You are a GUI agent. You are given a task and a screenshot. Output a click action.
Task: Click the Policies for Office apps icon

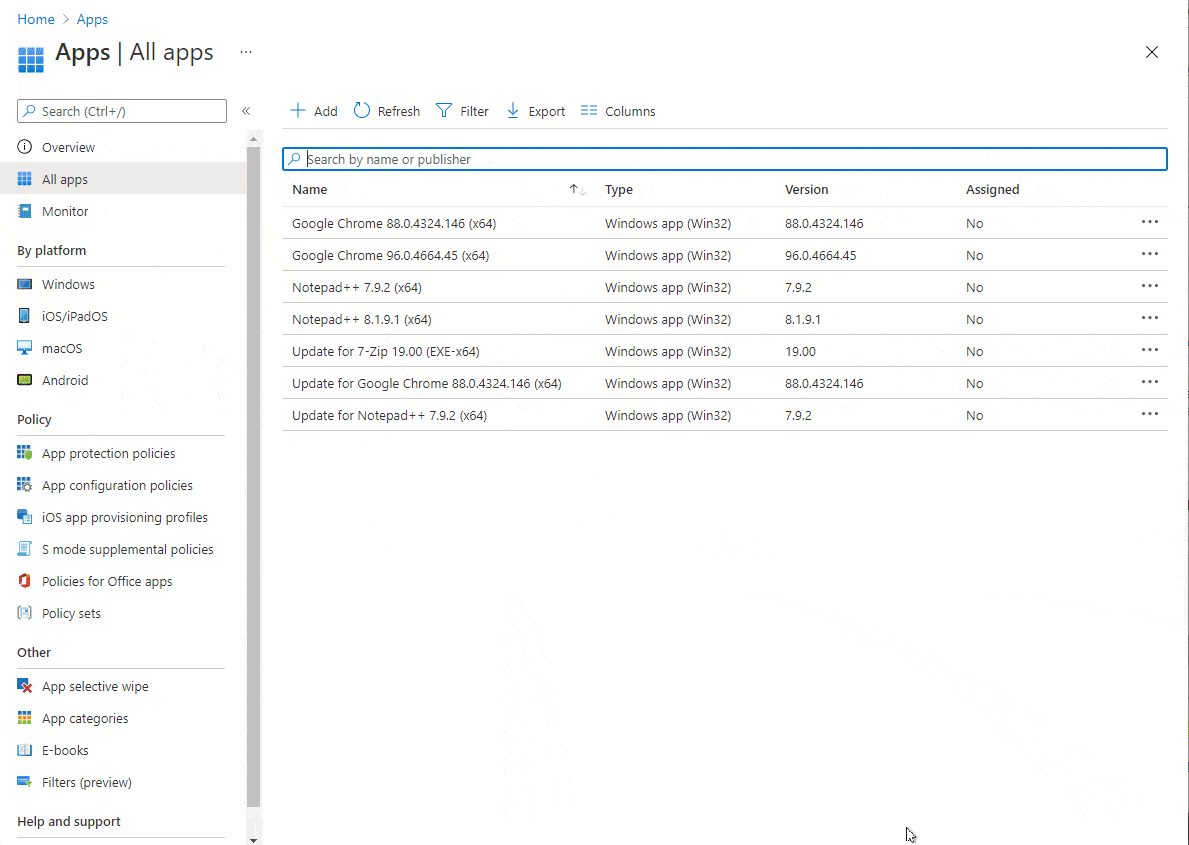tap(24, 581)
